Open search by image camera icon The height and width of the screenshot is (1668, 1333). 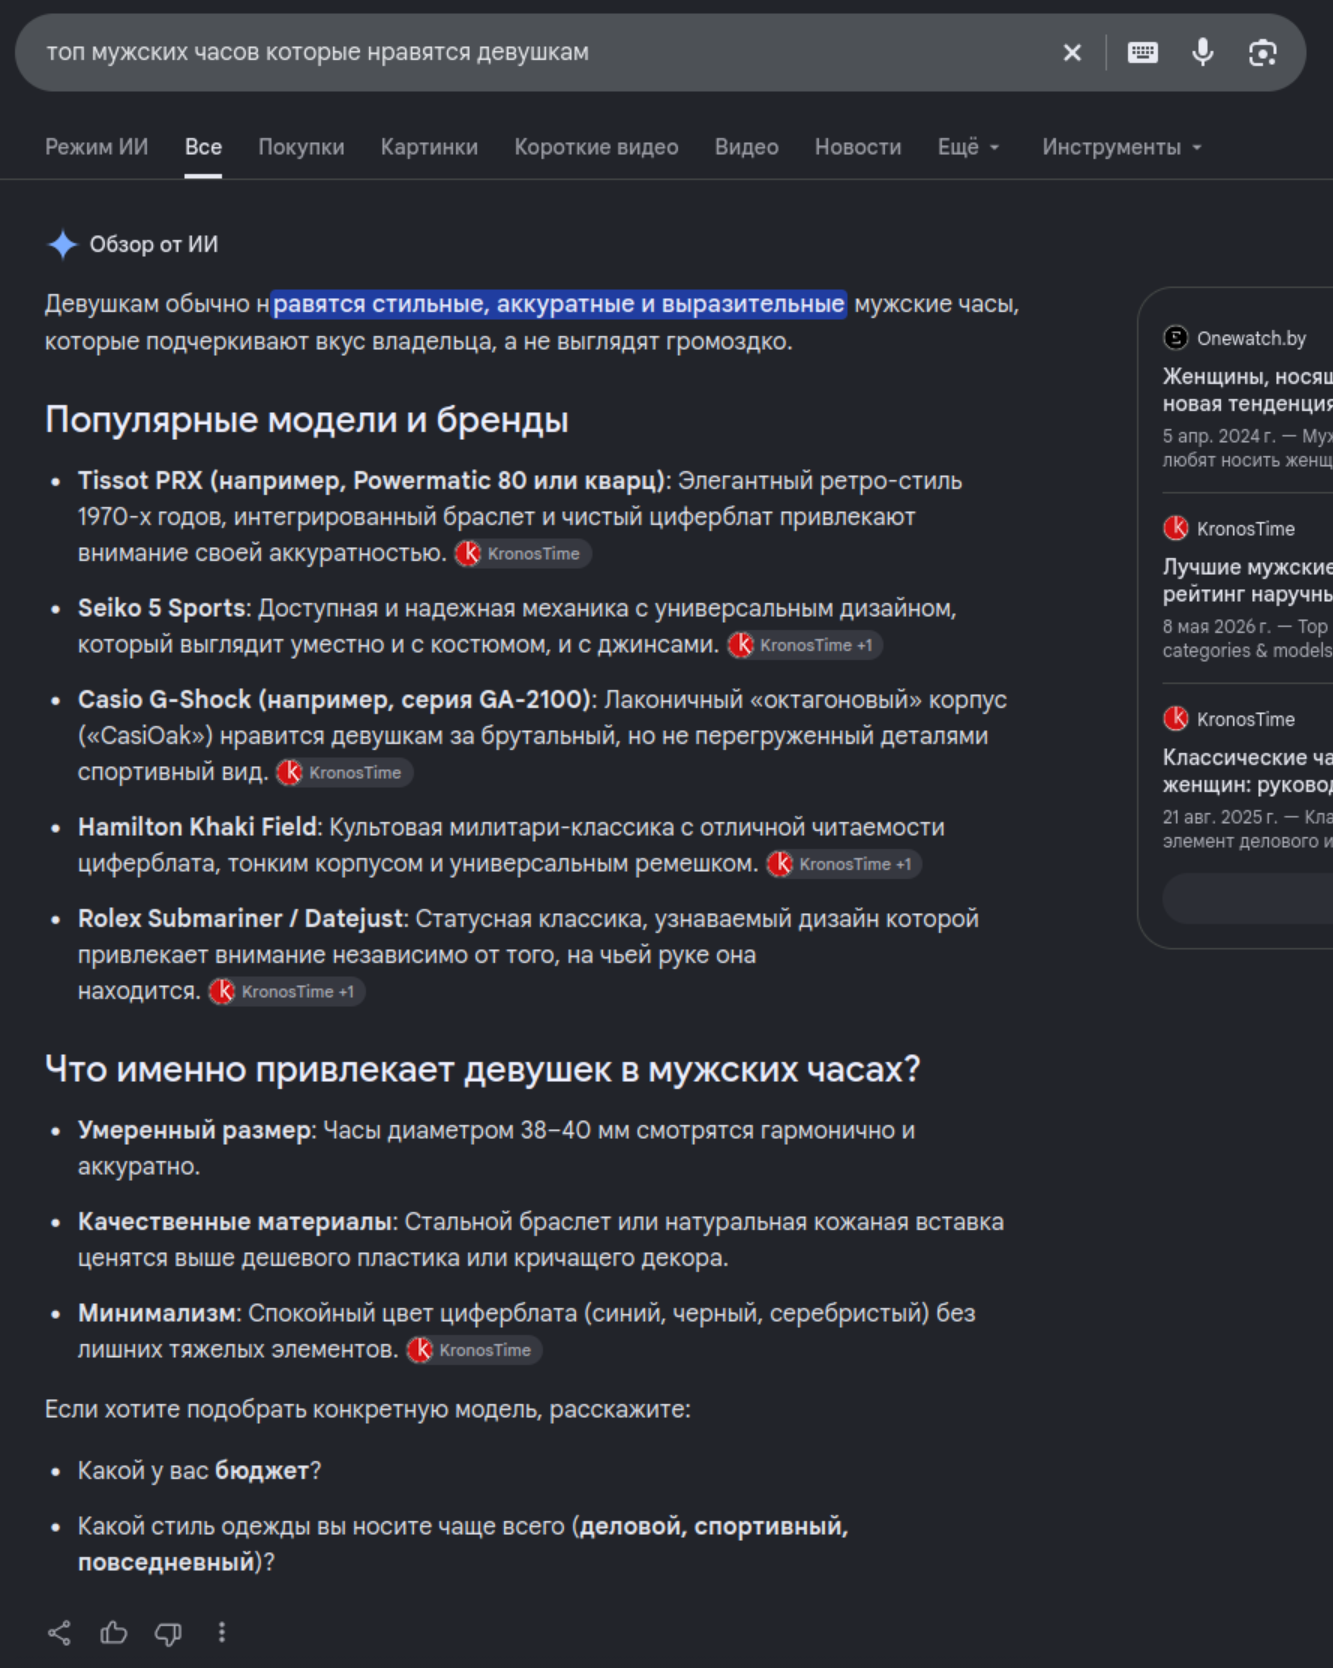(x=1263, y=53)
